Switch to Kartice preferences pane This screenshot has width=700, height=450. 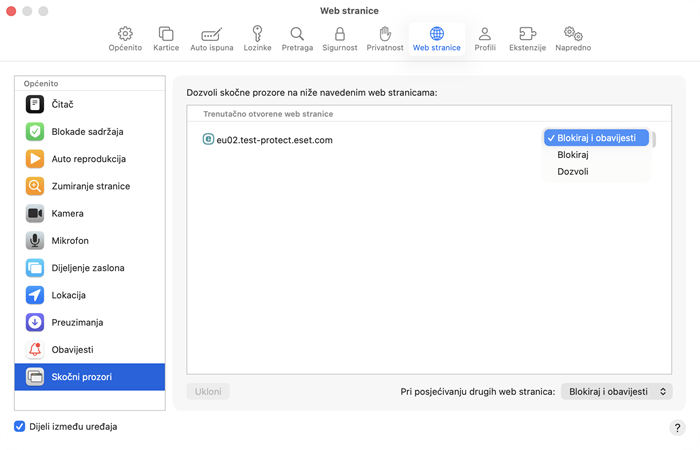(x=166, y=39)
